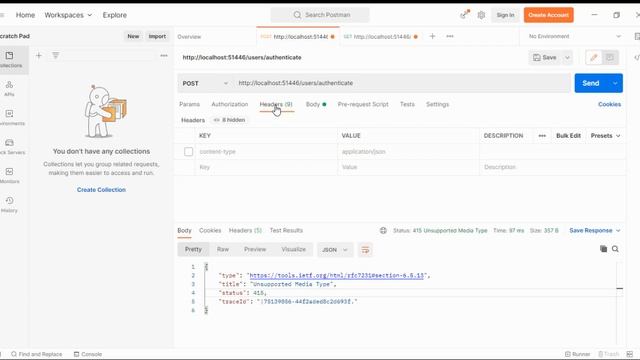
Task: Click the New button
Action: tap(133, 36)
